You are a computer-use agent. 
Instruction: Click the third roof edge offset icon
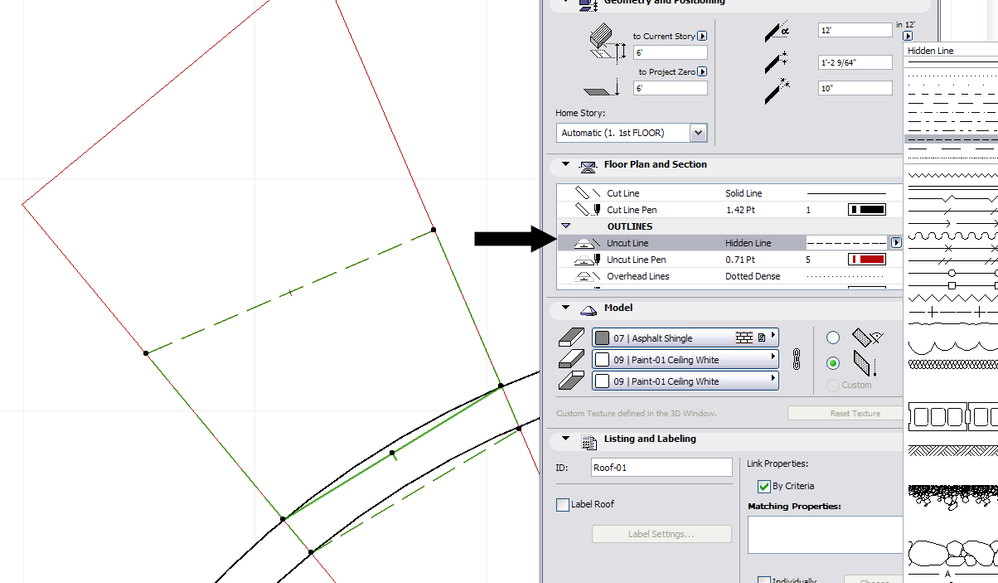[x=777, y=91]
